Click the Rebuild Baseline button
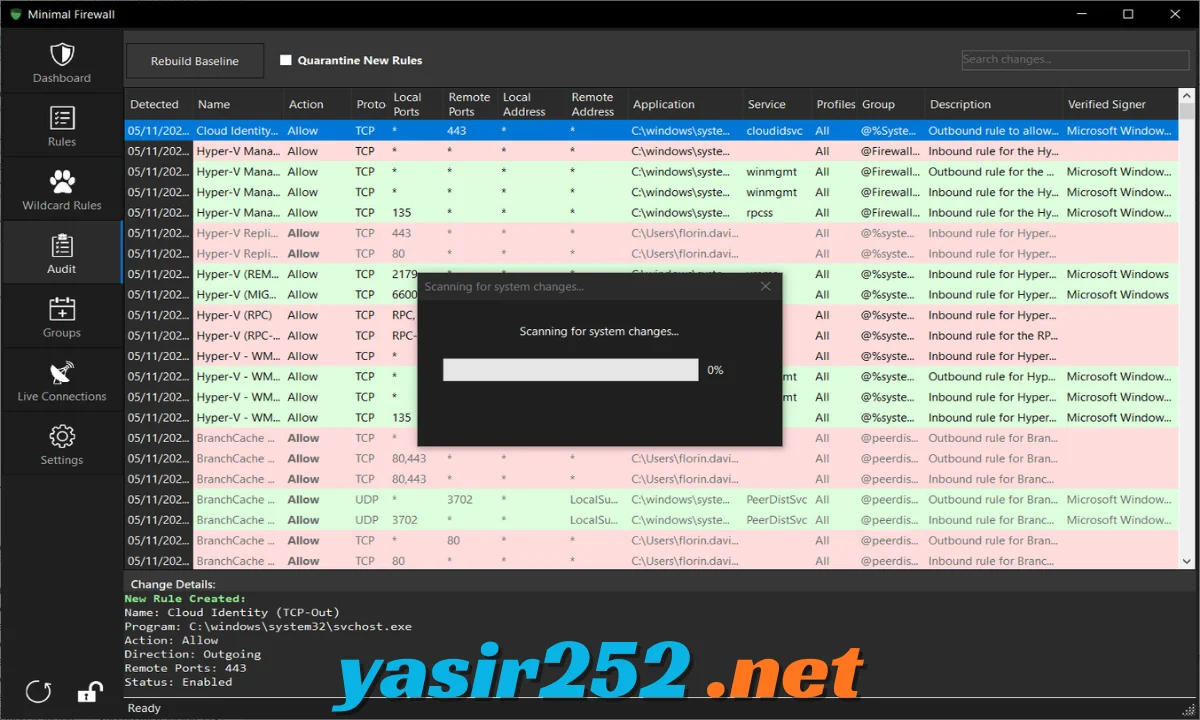The height and width of the screenshot is (720, 1200). (x=195, y=61)
